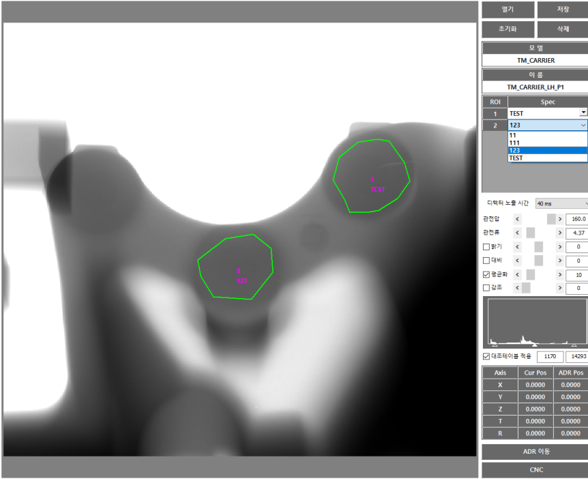The height and width of the screenshot is (479, 588).
Task: Toggle the 대조테이블 적용 checkbox
Action: [486, 356]
